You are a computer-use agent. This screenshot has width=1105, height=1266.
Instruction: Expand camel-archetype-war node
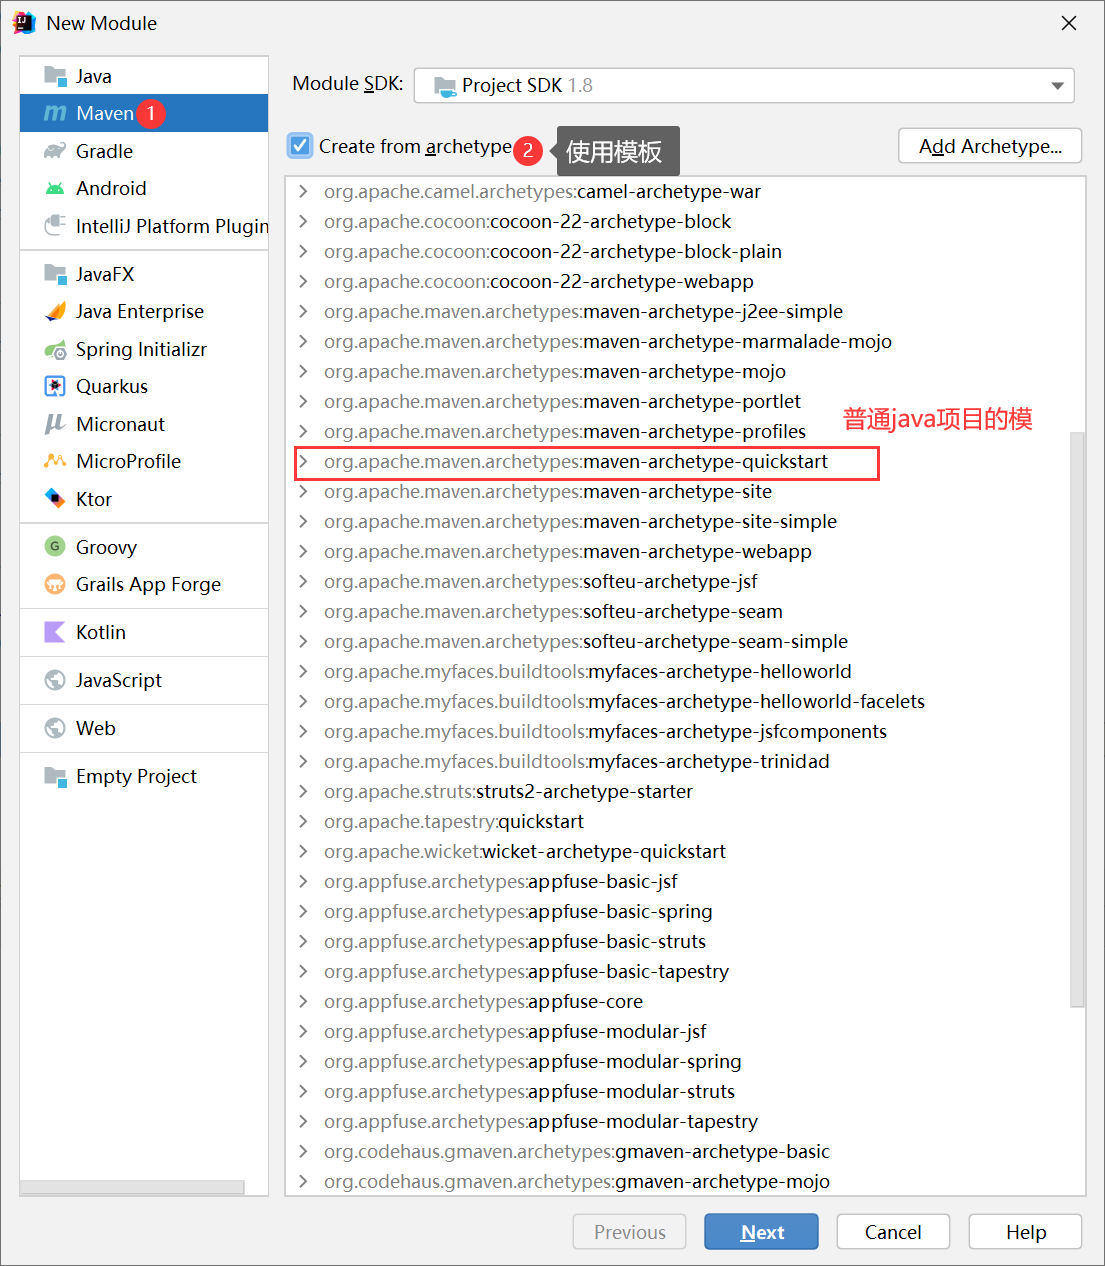click(303, 191)
